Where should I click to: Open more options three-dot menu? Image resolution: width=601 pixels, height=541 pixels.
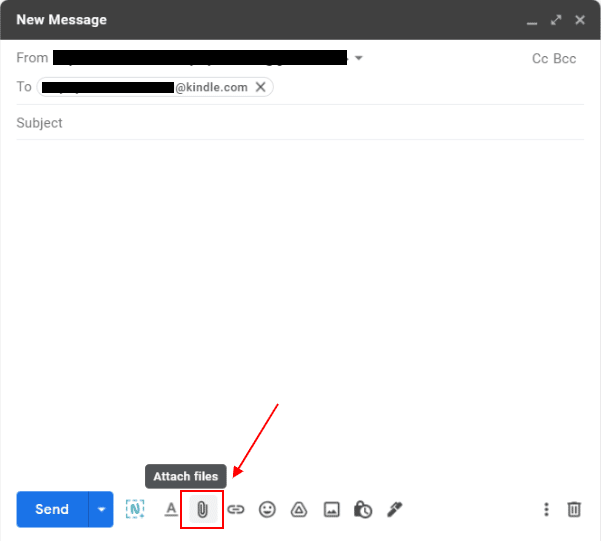[x=546, y=510]
